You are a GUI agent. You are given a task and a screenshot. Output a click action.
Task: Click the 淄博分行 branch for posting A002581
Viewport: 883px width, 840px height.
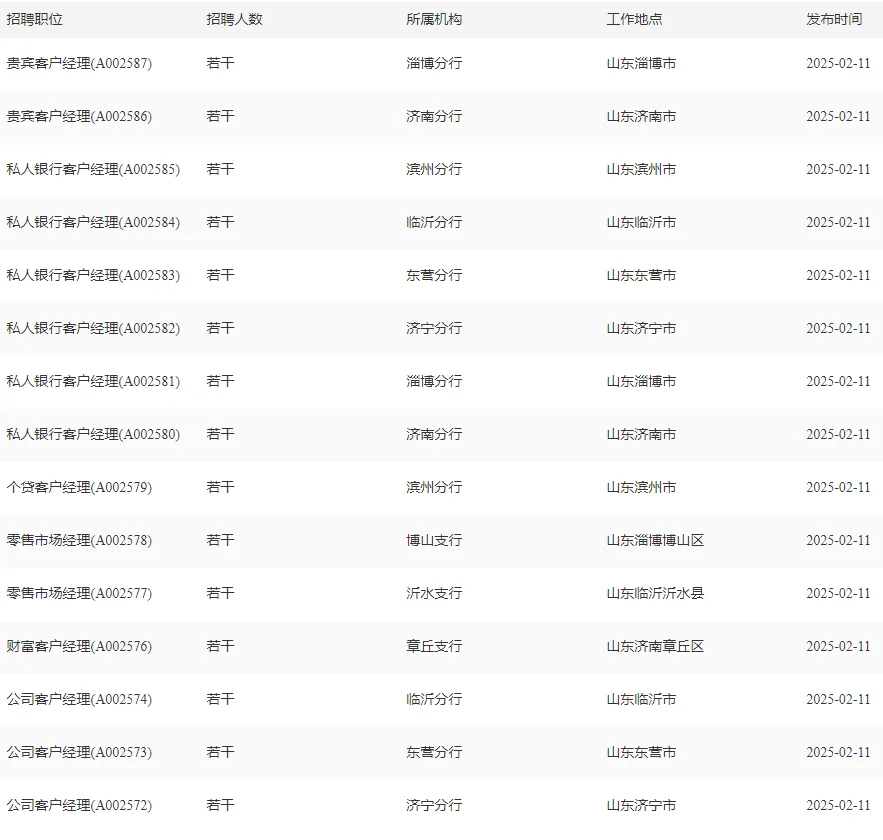[428, 381]
